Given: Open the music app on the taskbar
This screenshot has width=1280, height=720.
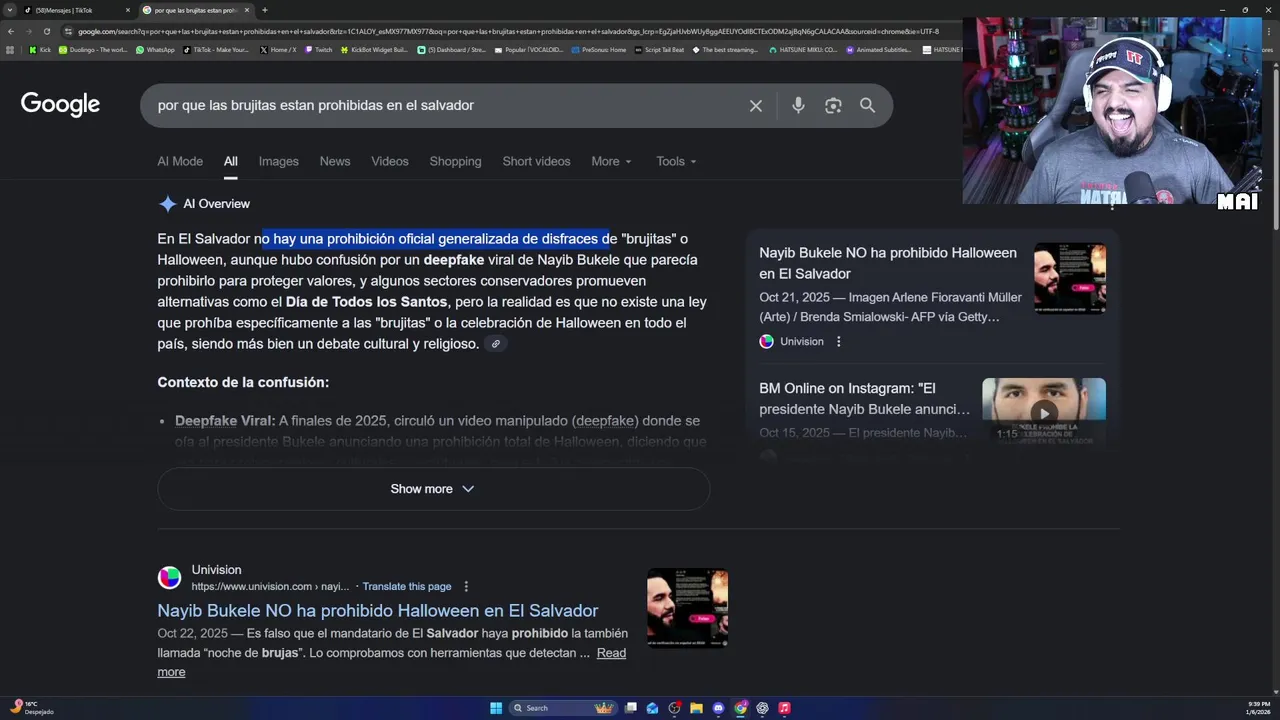Looking at the screenshot, I should [784, 708].
